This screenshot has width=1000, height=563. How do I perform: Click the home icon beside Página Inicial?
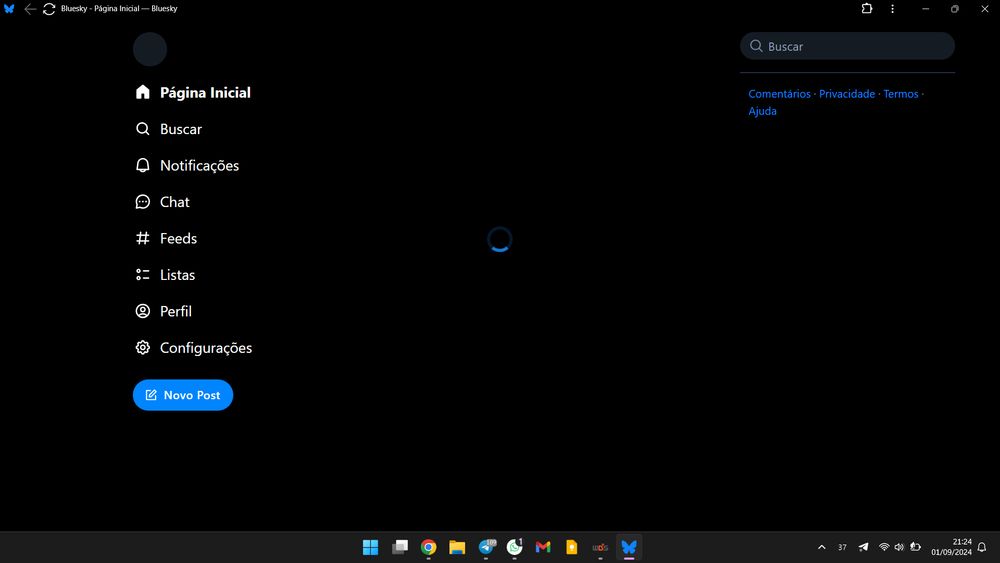(x=143, y=92)
